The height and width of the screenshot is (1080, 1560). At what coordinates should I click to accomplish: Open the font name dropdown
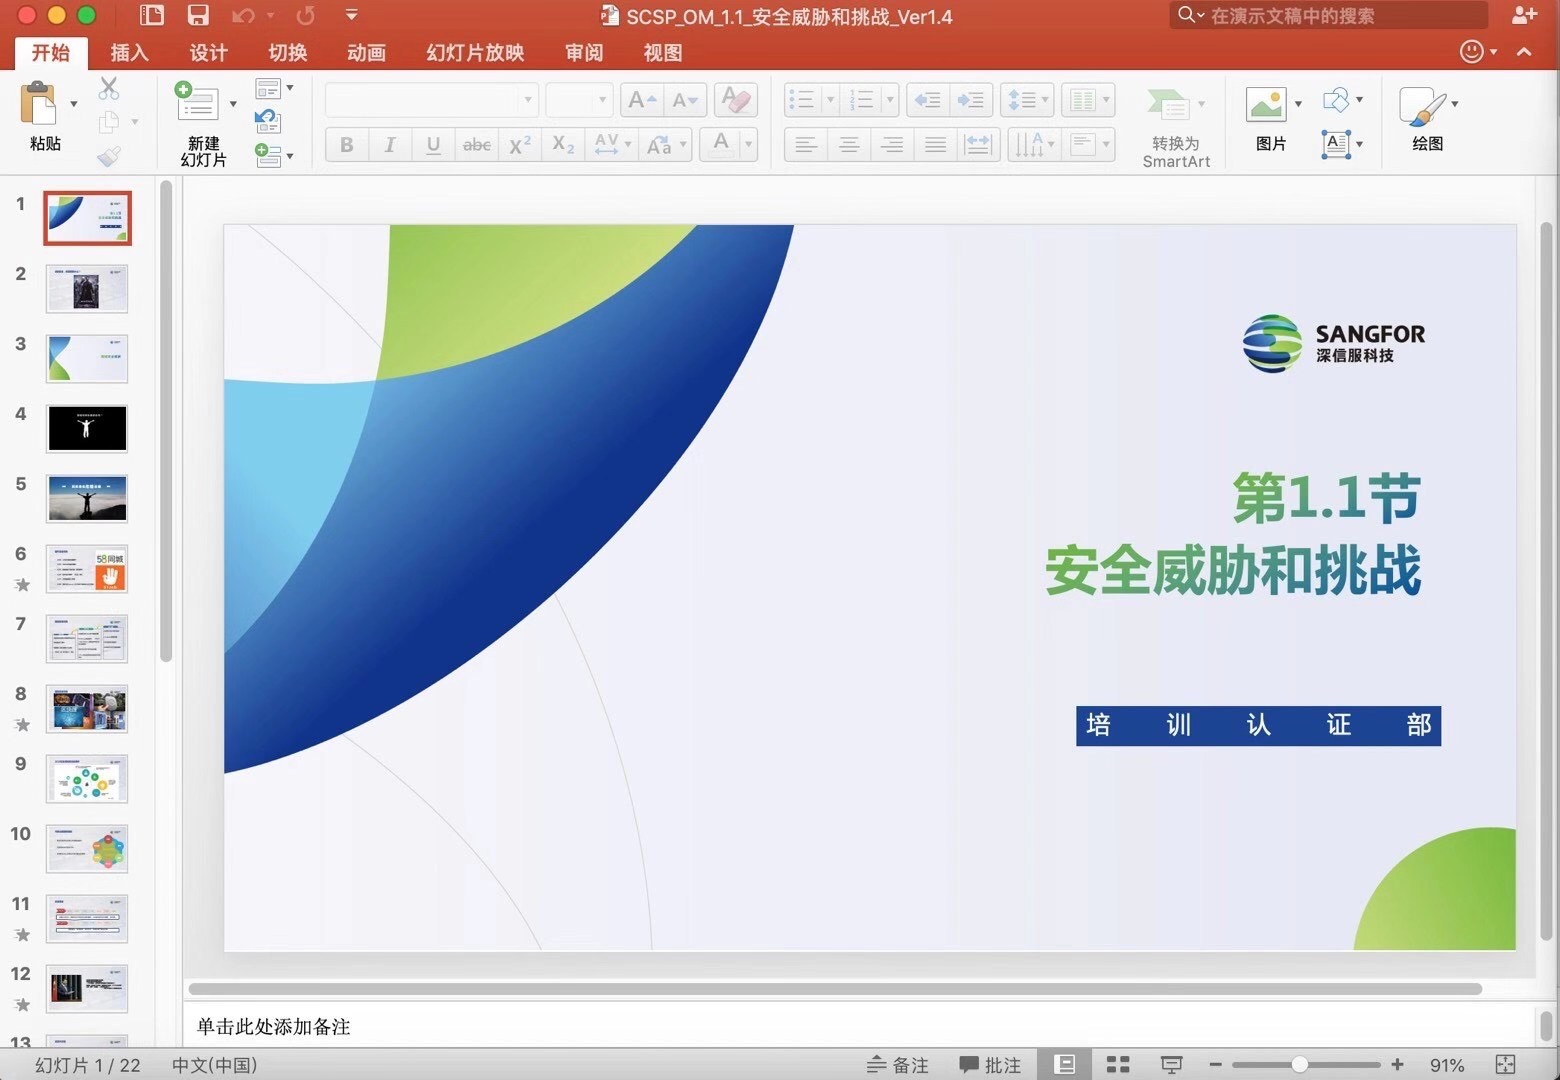(x=527, y=100)
